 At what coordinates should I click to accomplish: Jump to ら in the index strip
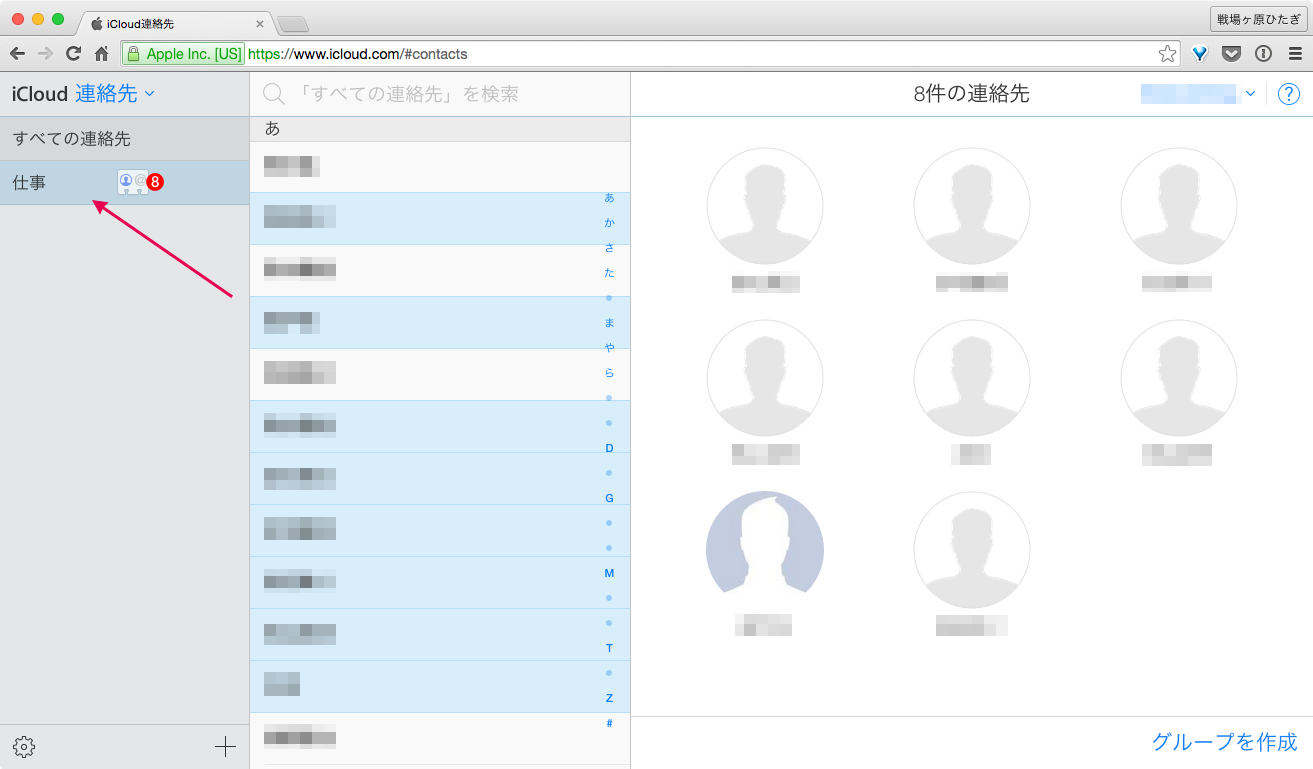[609, 373]
